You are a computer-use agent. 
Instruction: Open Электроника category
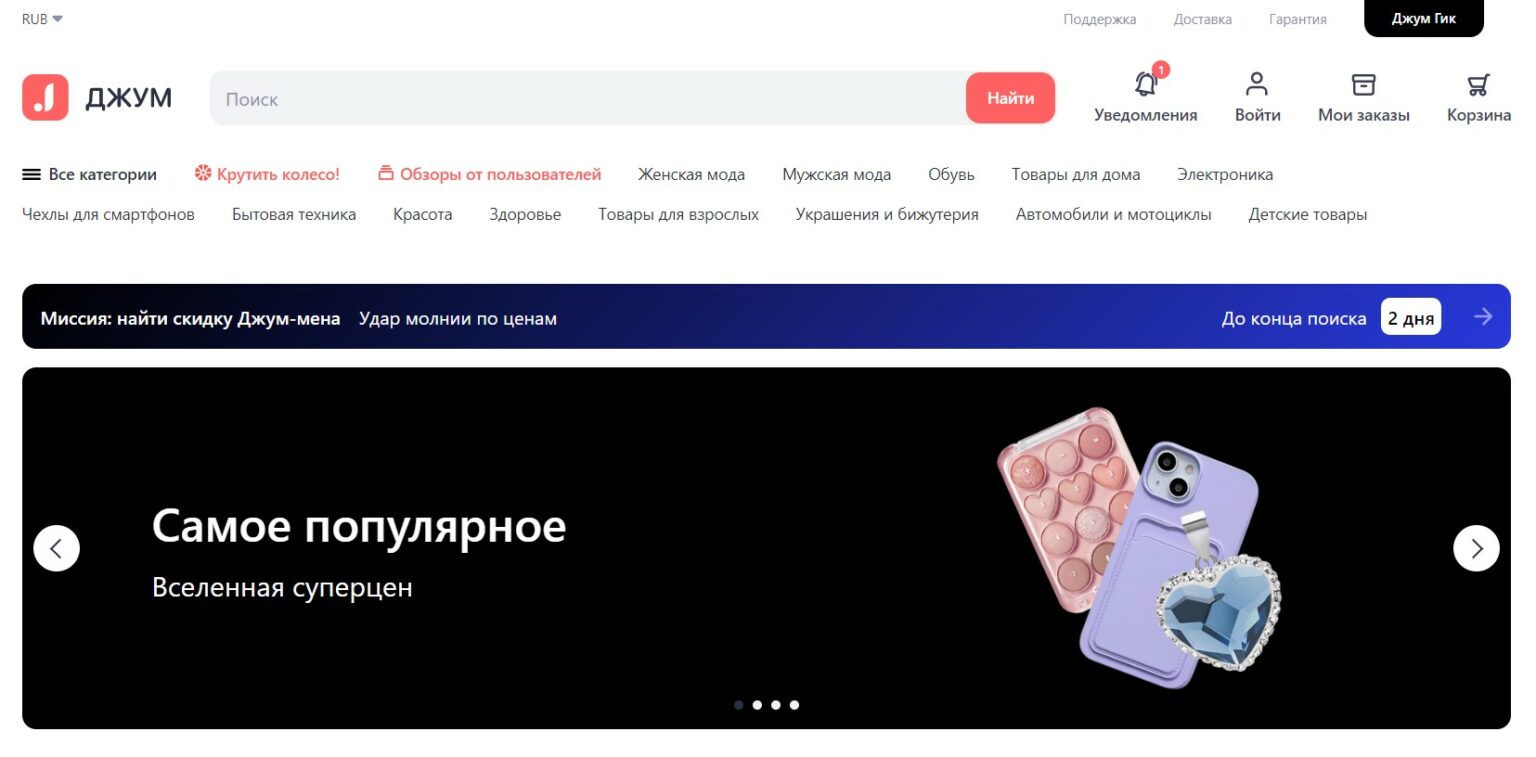(x=1225, y=174)
